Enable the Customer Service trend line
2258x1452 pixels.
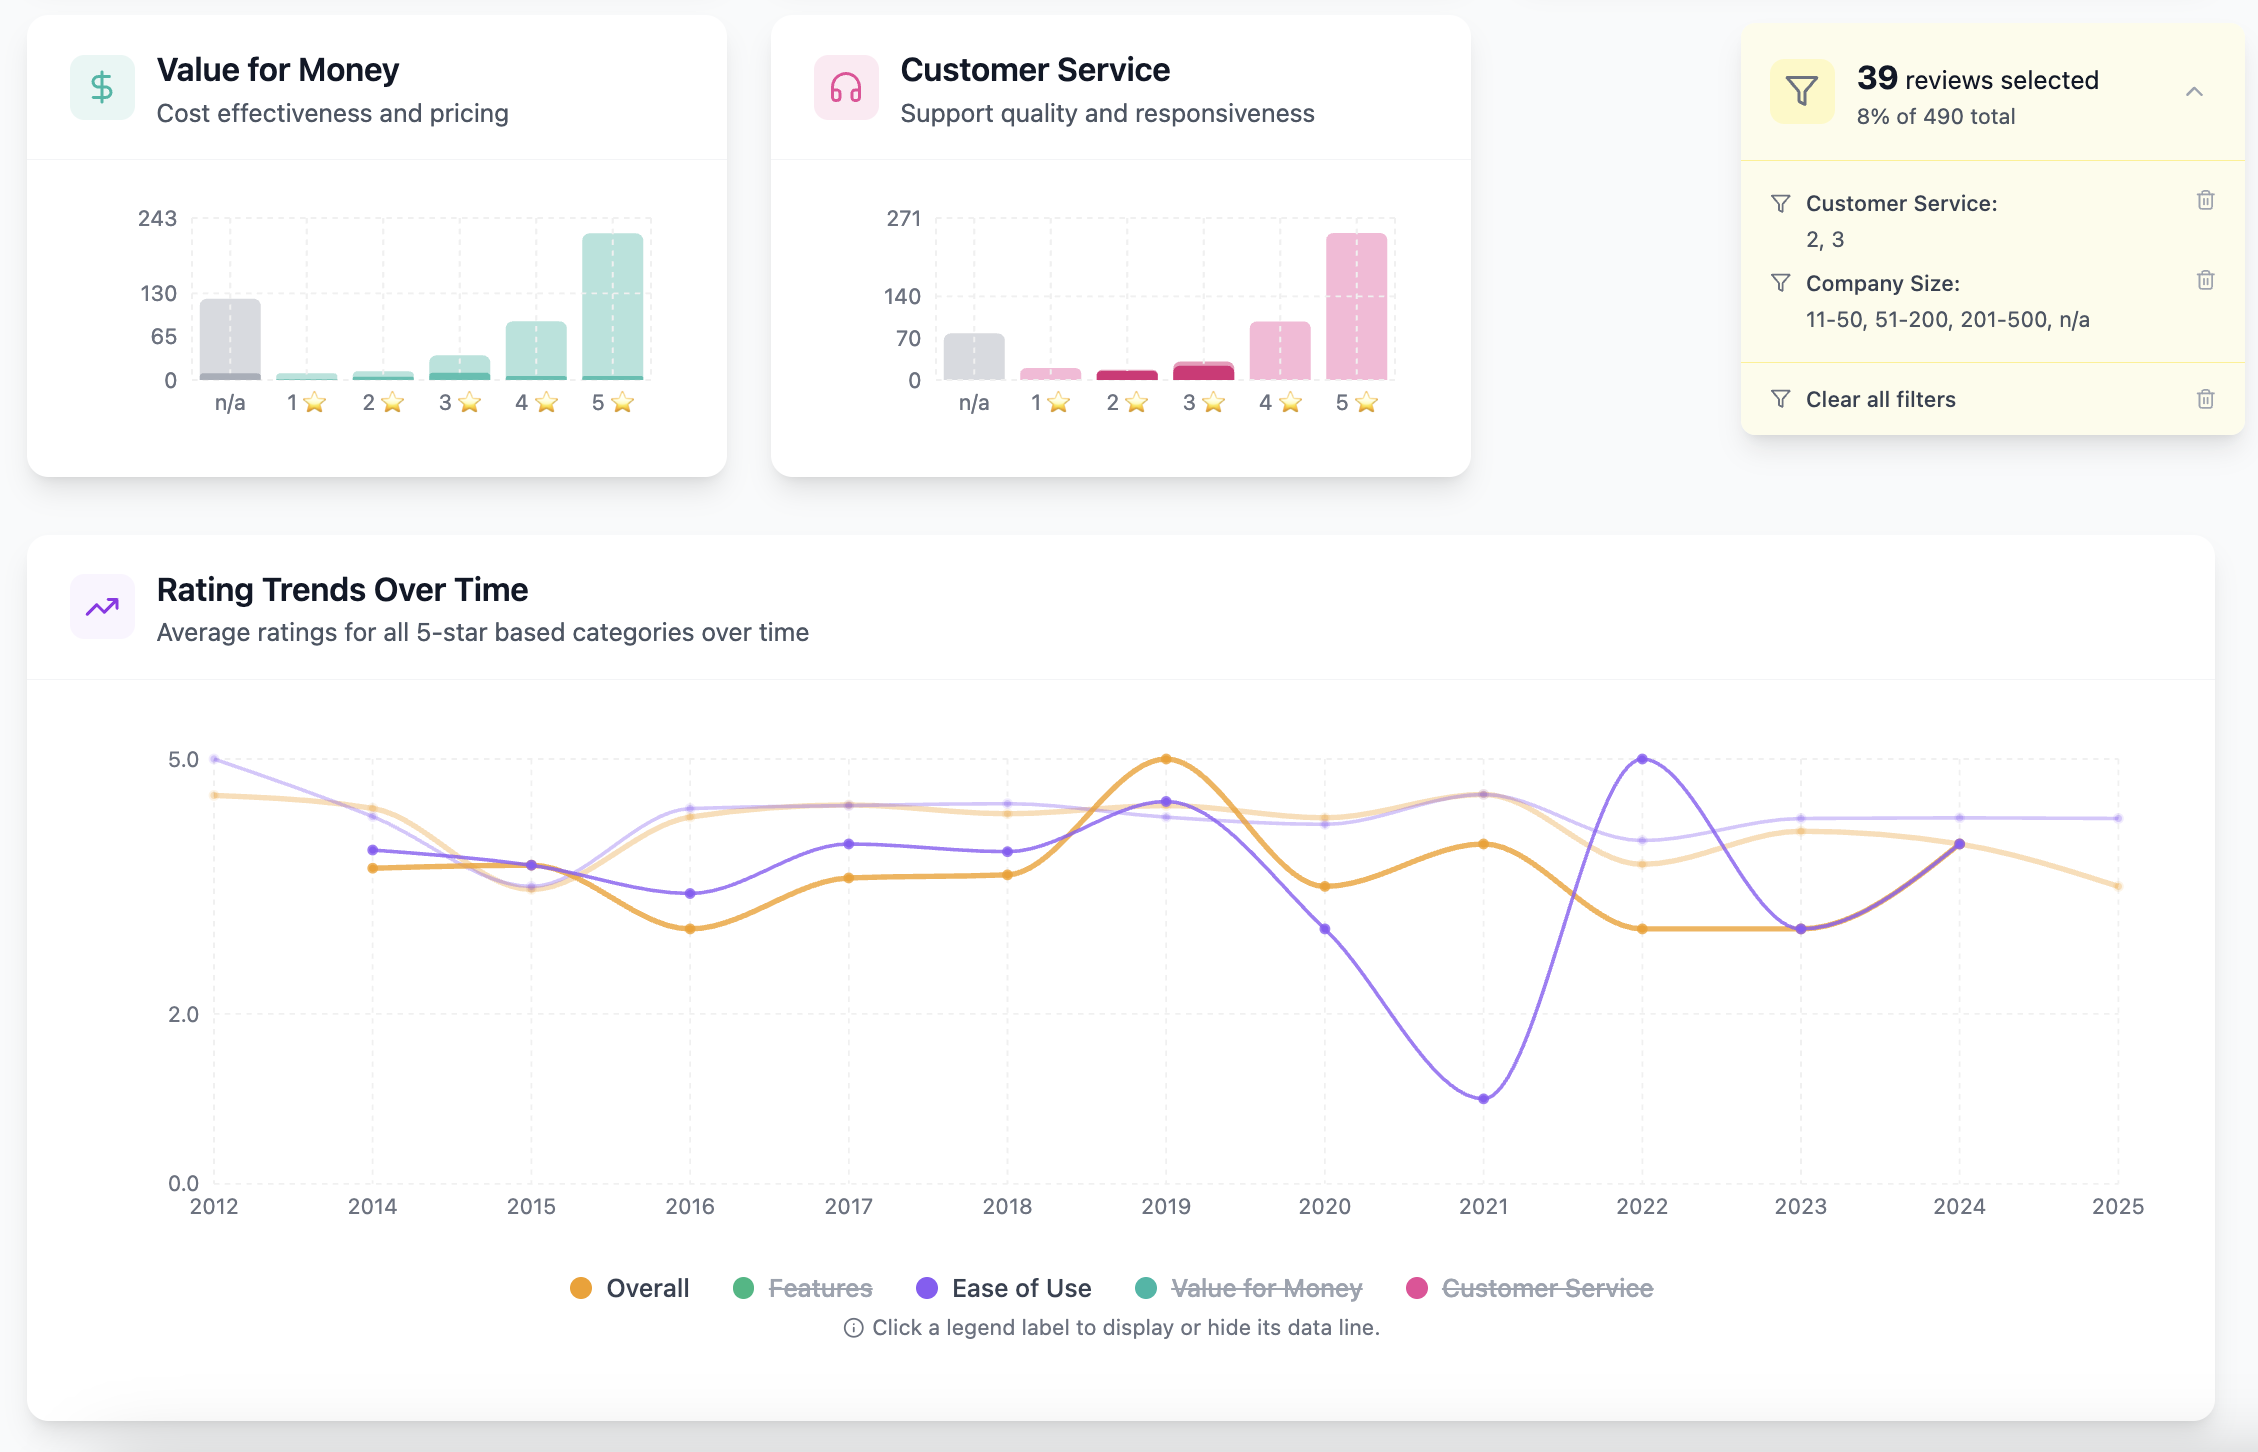coord(1547,1288)
